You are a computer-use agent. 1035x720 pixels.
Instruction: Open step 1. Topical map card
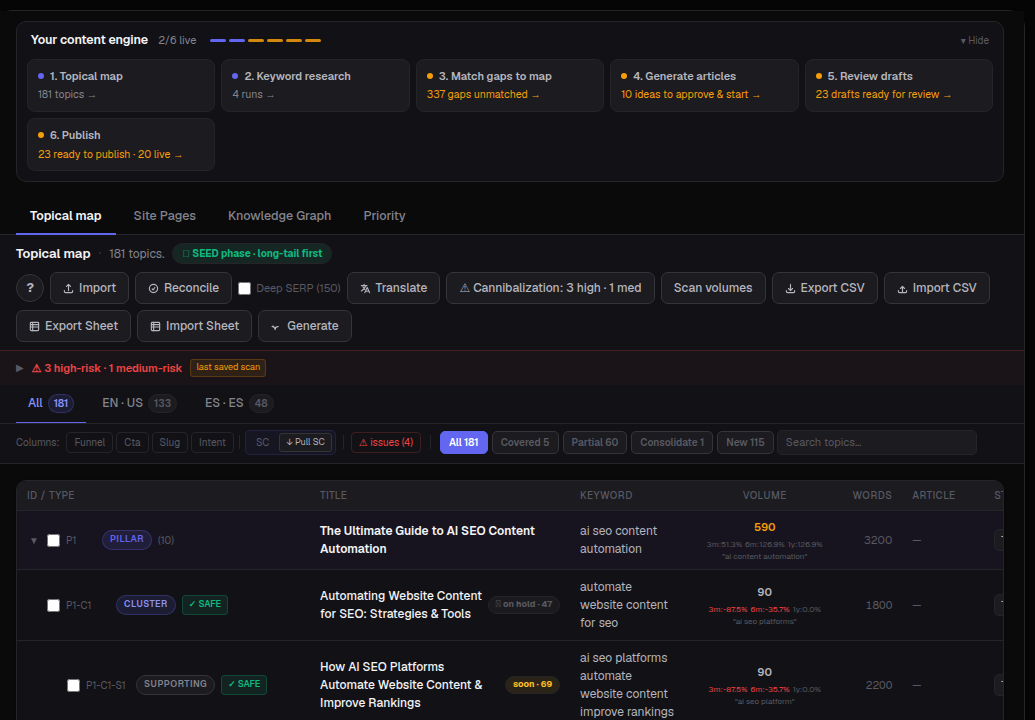(121, 85)
